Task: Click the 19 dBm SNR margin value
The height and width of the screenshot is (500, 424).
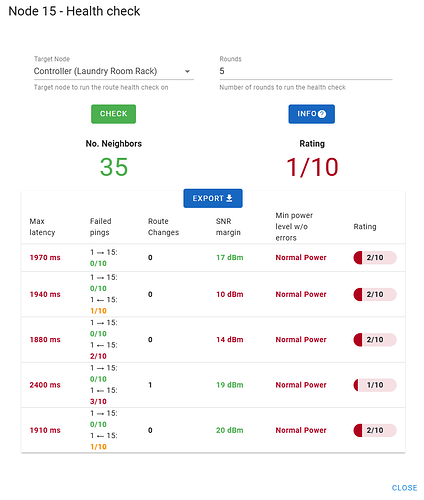Action: 230,385
